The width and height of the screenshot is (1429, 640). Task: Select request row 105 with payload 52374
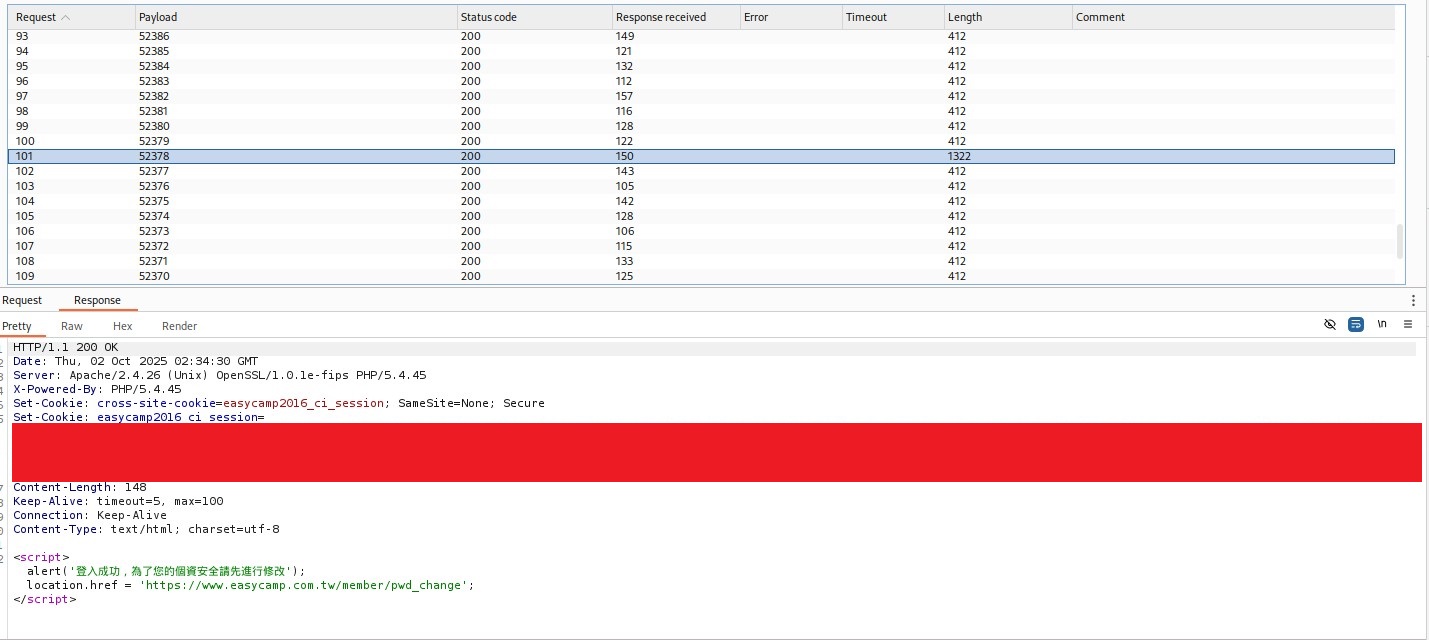[x=701, y=216]
